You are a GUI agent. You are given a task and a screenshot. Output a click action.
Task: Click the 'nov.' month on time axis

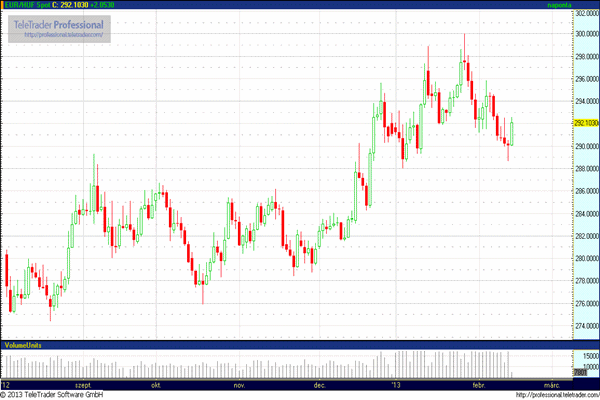(239, 384)
